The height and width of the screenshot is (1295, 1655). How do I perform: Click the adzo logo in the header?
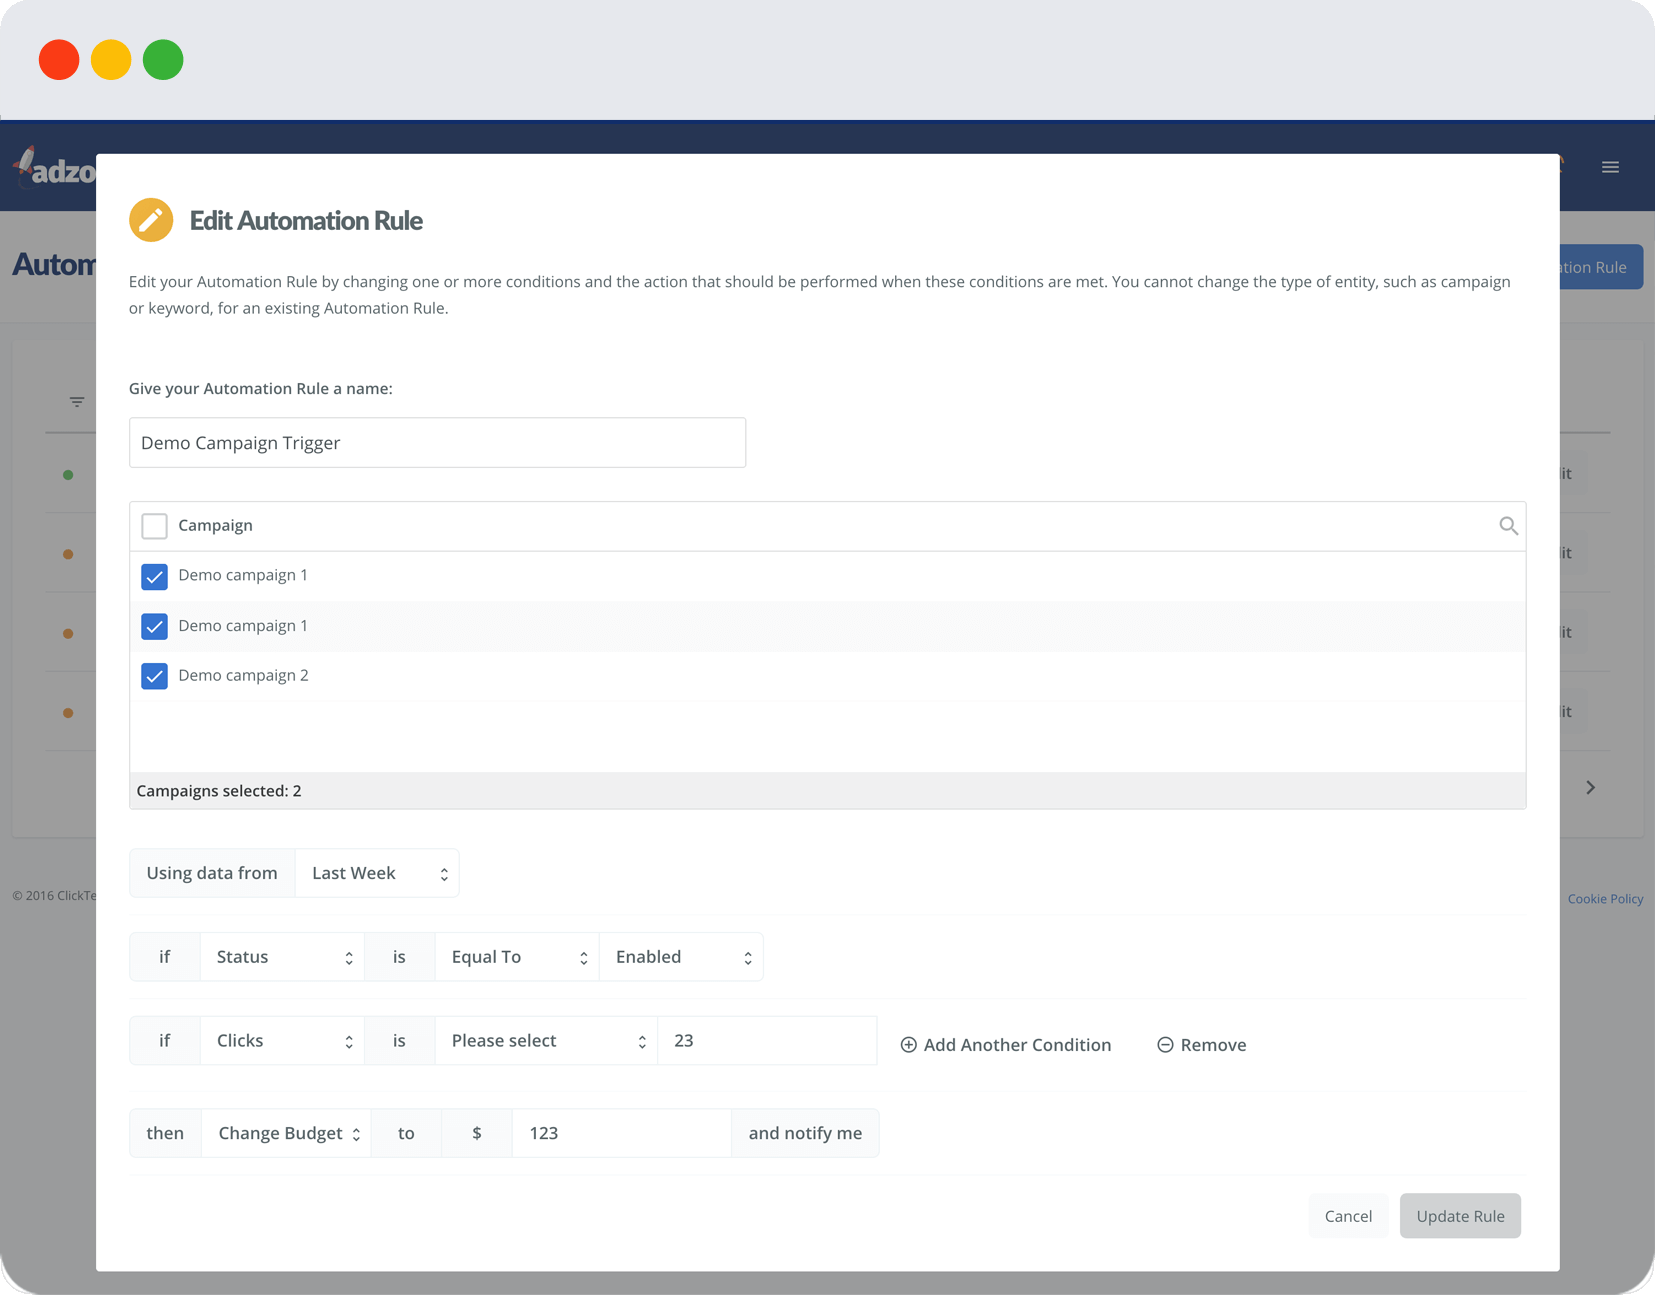(55, 167)
